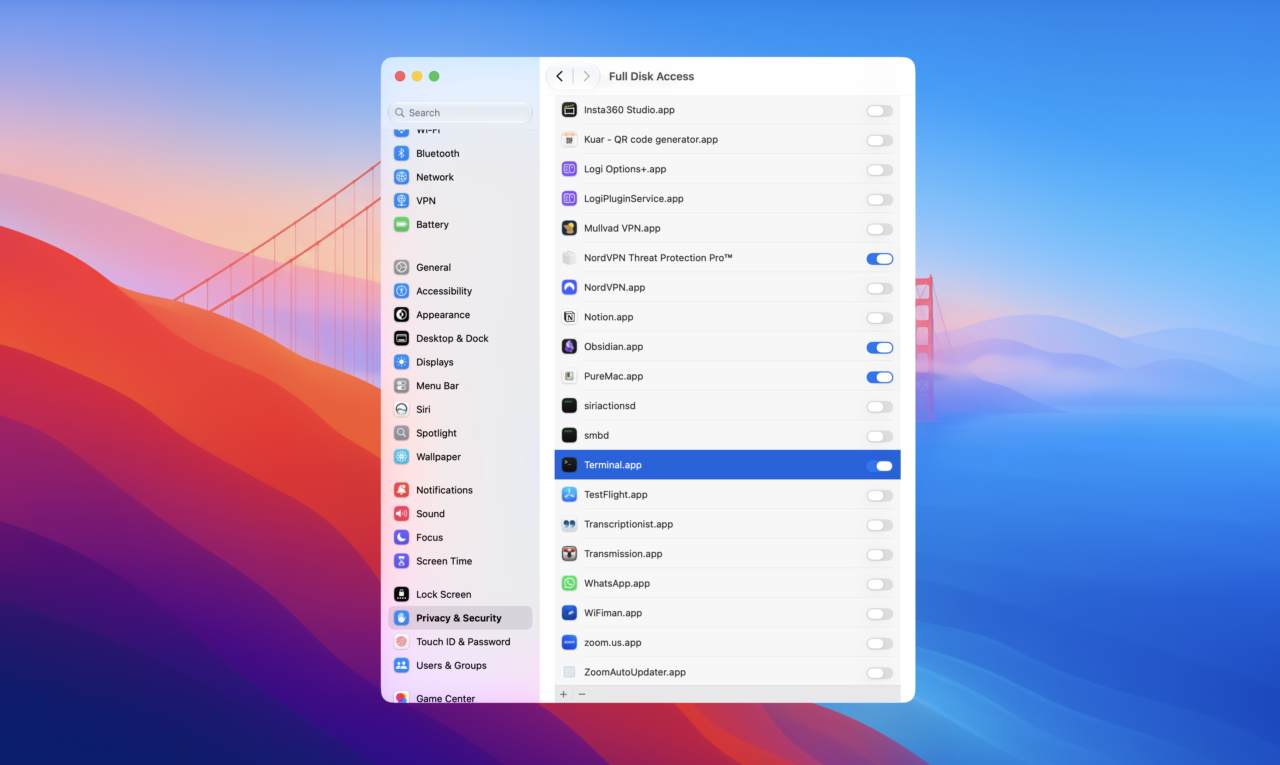Turn off Obsidian.app disk access toggle
Image resolution: width=1280 pixels, height=765 pixels.
[x=880, y=347]
